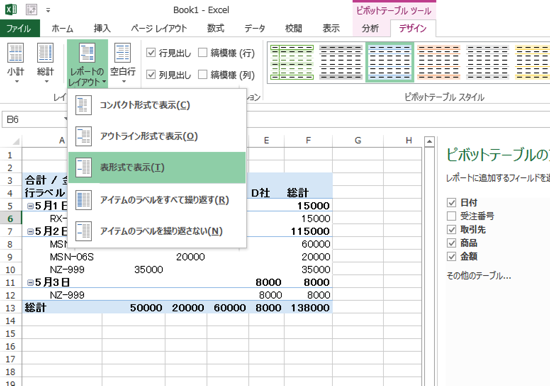Select the highlighted blue PivotTable style
Screen dimensions: 550x386
(390, 62)
